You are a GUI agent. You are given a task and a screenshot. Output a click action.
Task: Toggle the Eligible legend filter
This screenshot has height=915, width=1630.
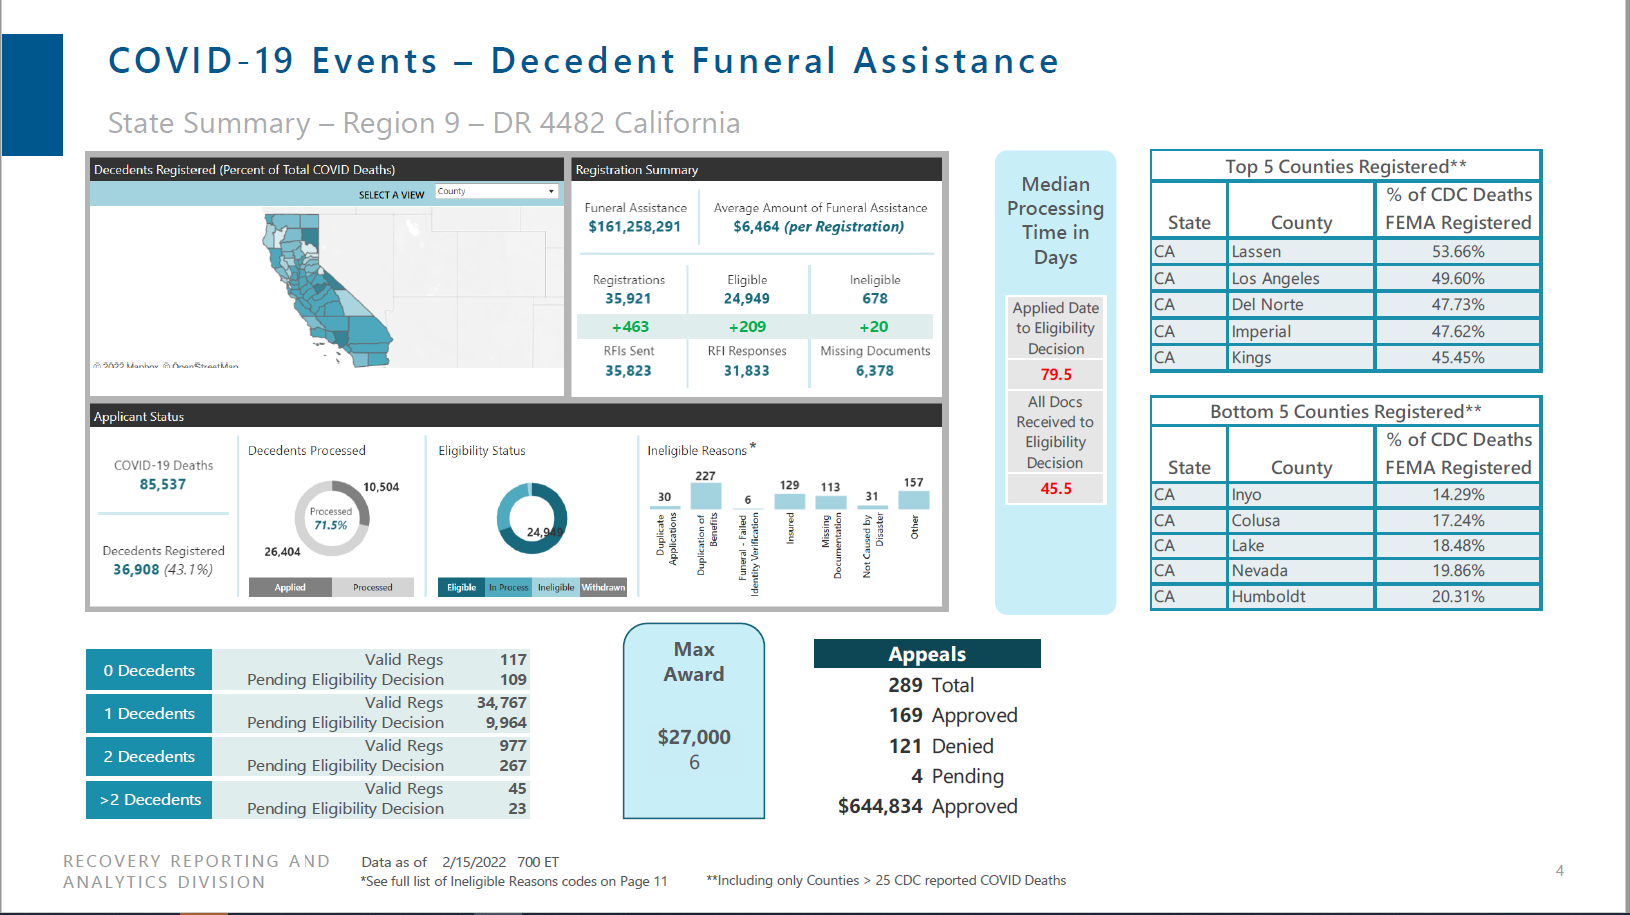tap(460, 587)
